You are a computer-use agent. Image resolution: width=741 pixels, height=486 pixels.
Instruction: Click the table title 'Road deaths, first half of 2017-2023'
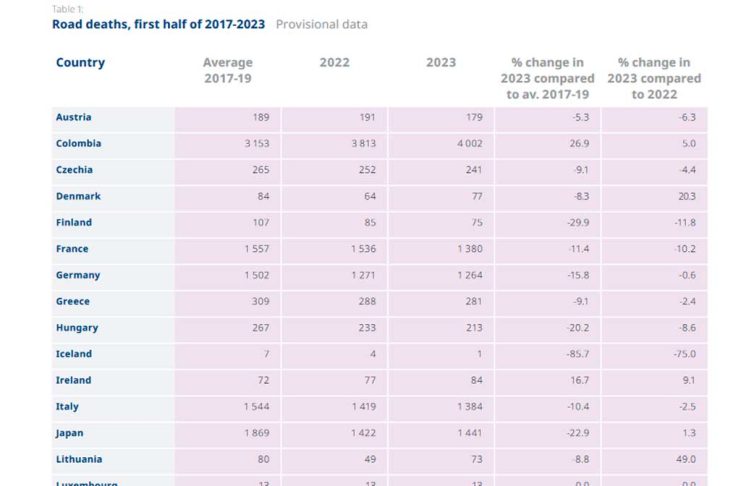[159, 24]
